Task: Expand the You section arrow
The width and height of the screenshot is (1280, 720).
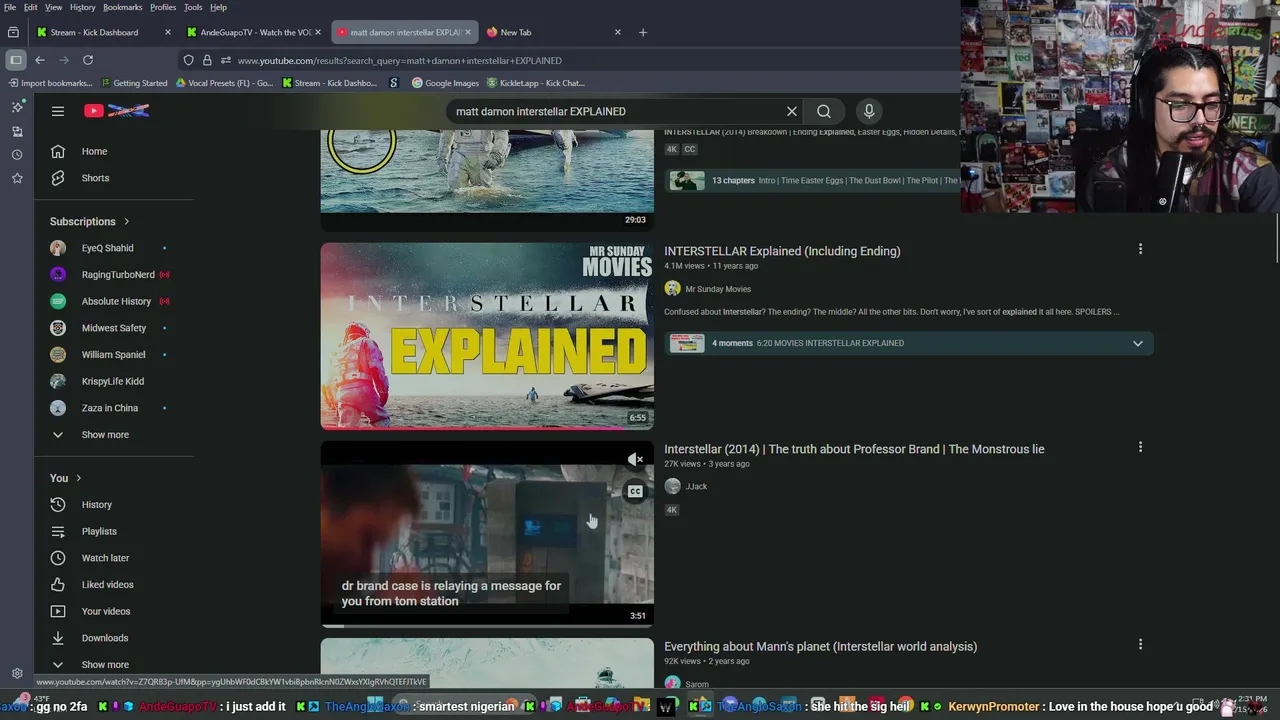Action: [x=78, y=478]
